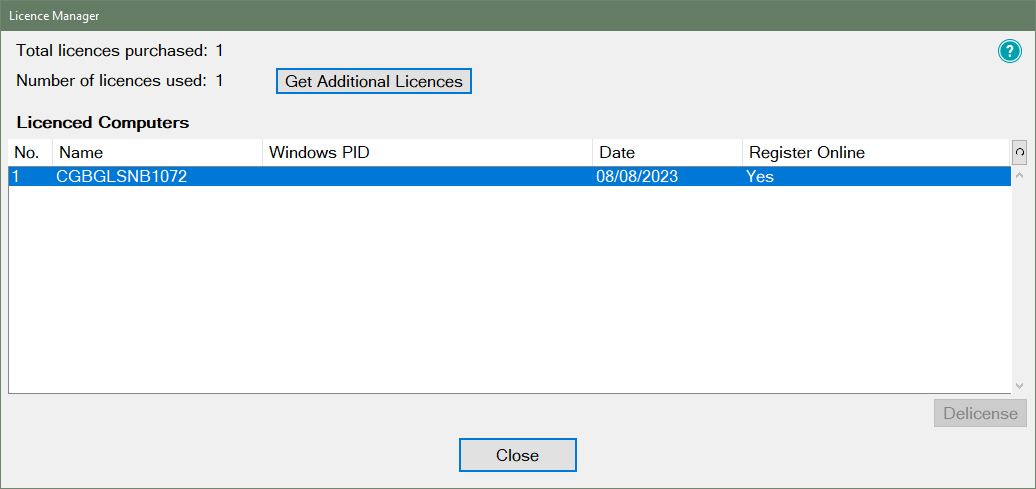Click the Windows PID column header
This screenshot has height=489, width=1036.
[426, 153]
